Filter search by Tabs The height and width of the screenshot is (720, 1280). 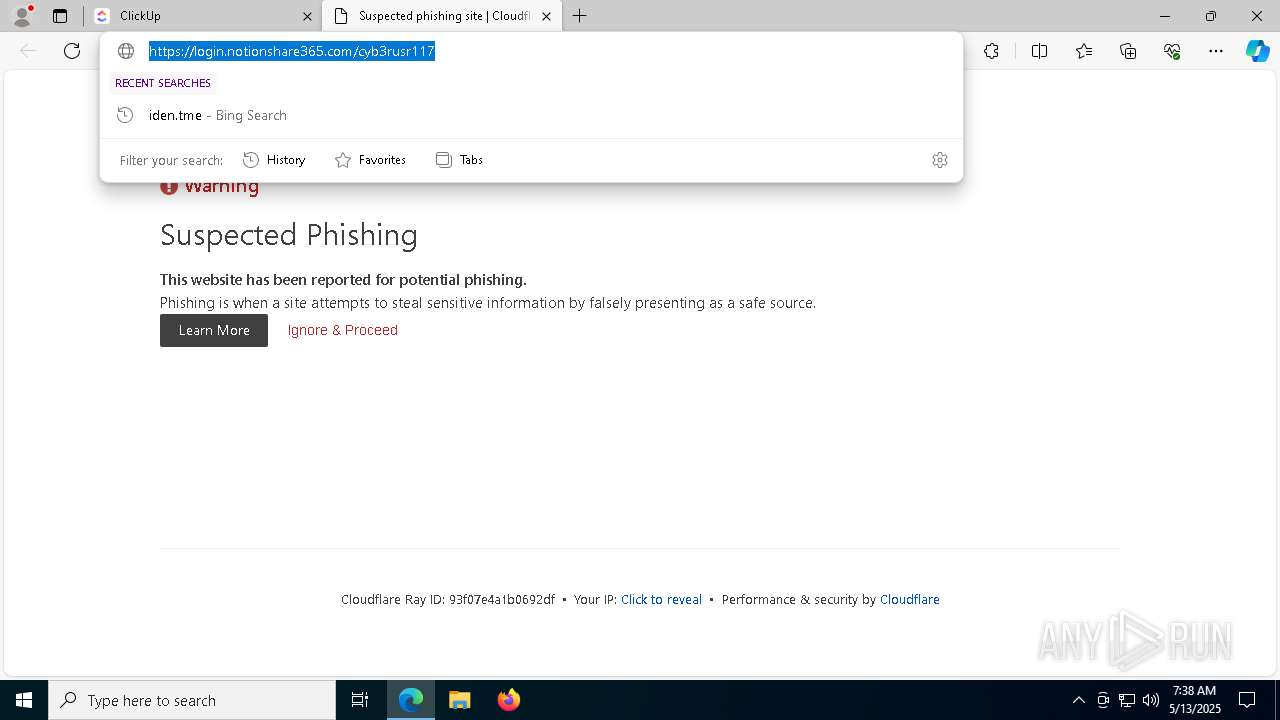[459, 160]
